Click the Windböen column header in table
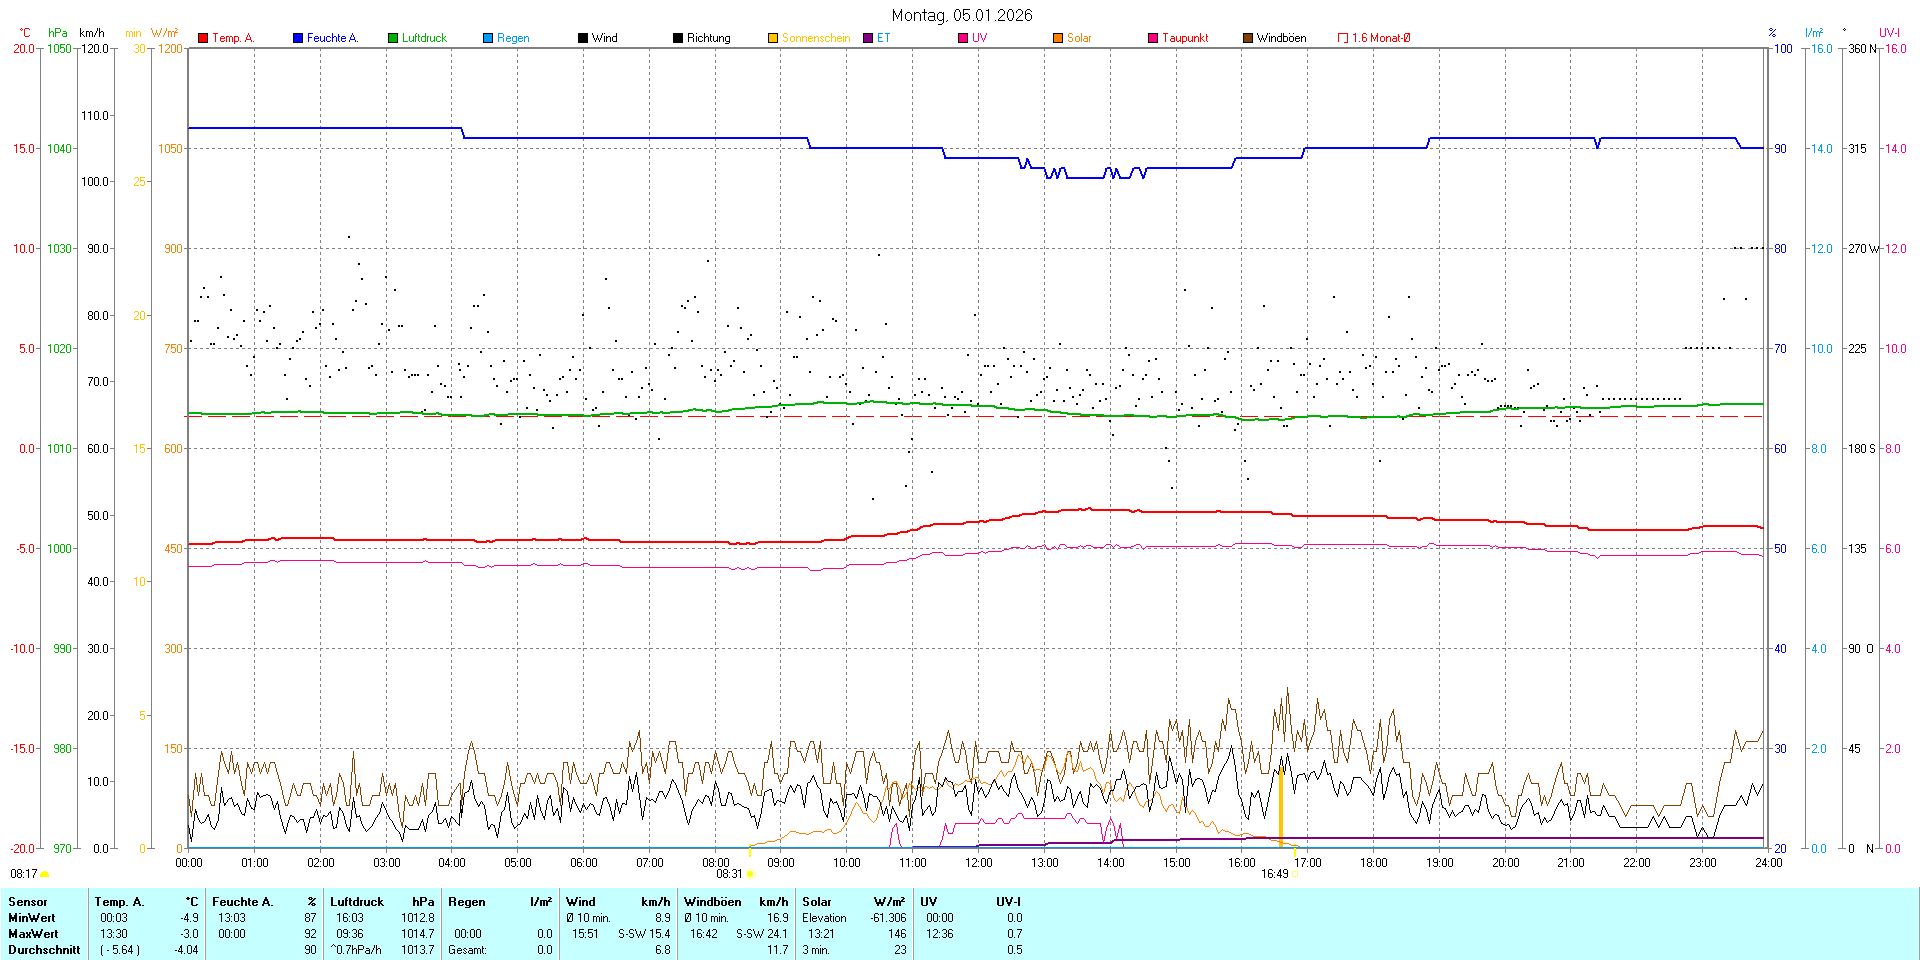The image size is (1920, 960). [712, 902]
